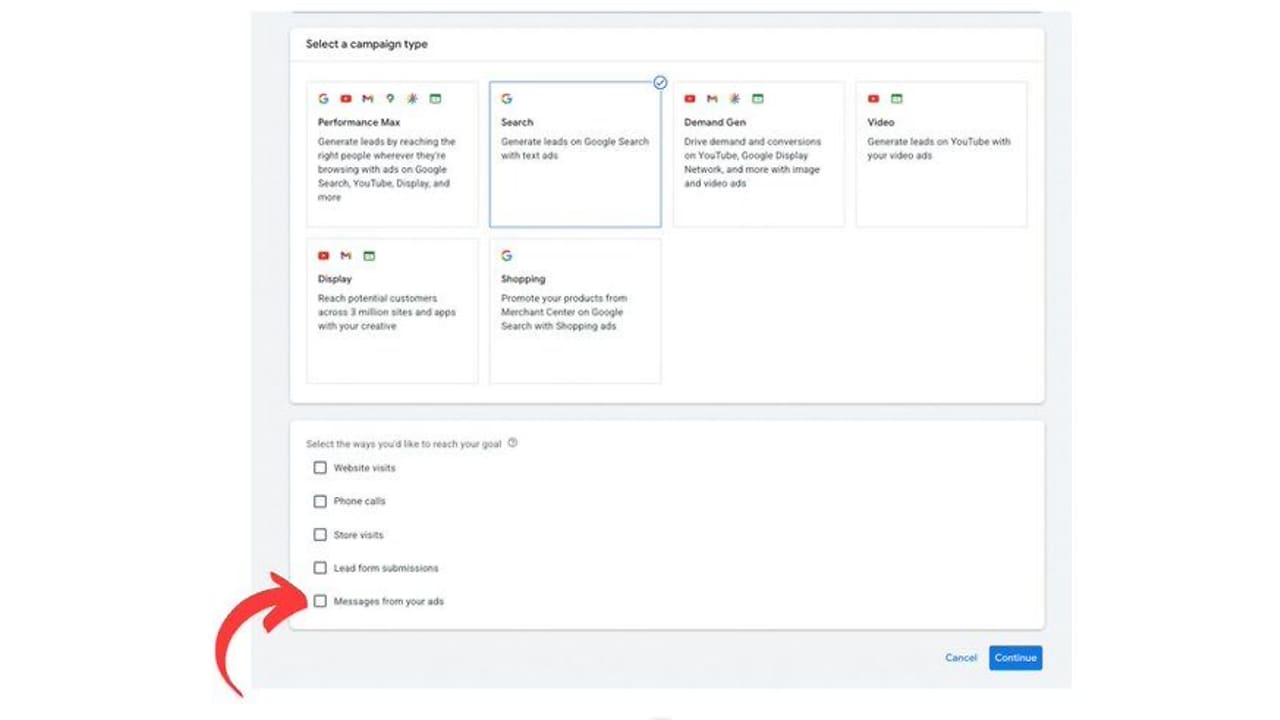Tick the Phone calls checkbox
Image resolution: width=1280 pixels, height=720 pixels.
click(x=320, y=501)
